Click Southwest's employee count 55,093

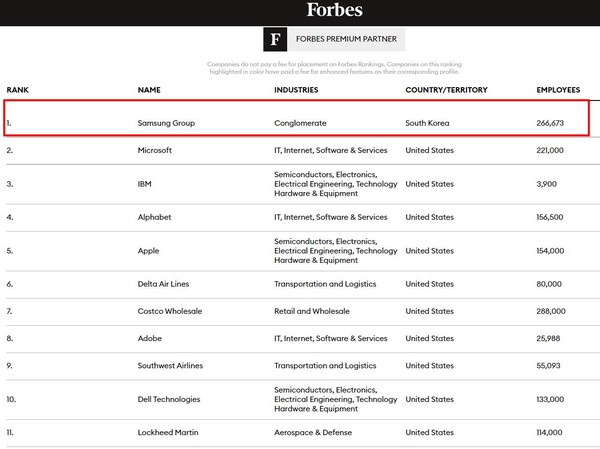[x=548, y=366]
